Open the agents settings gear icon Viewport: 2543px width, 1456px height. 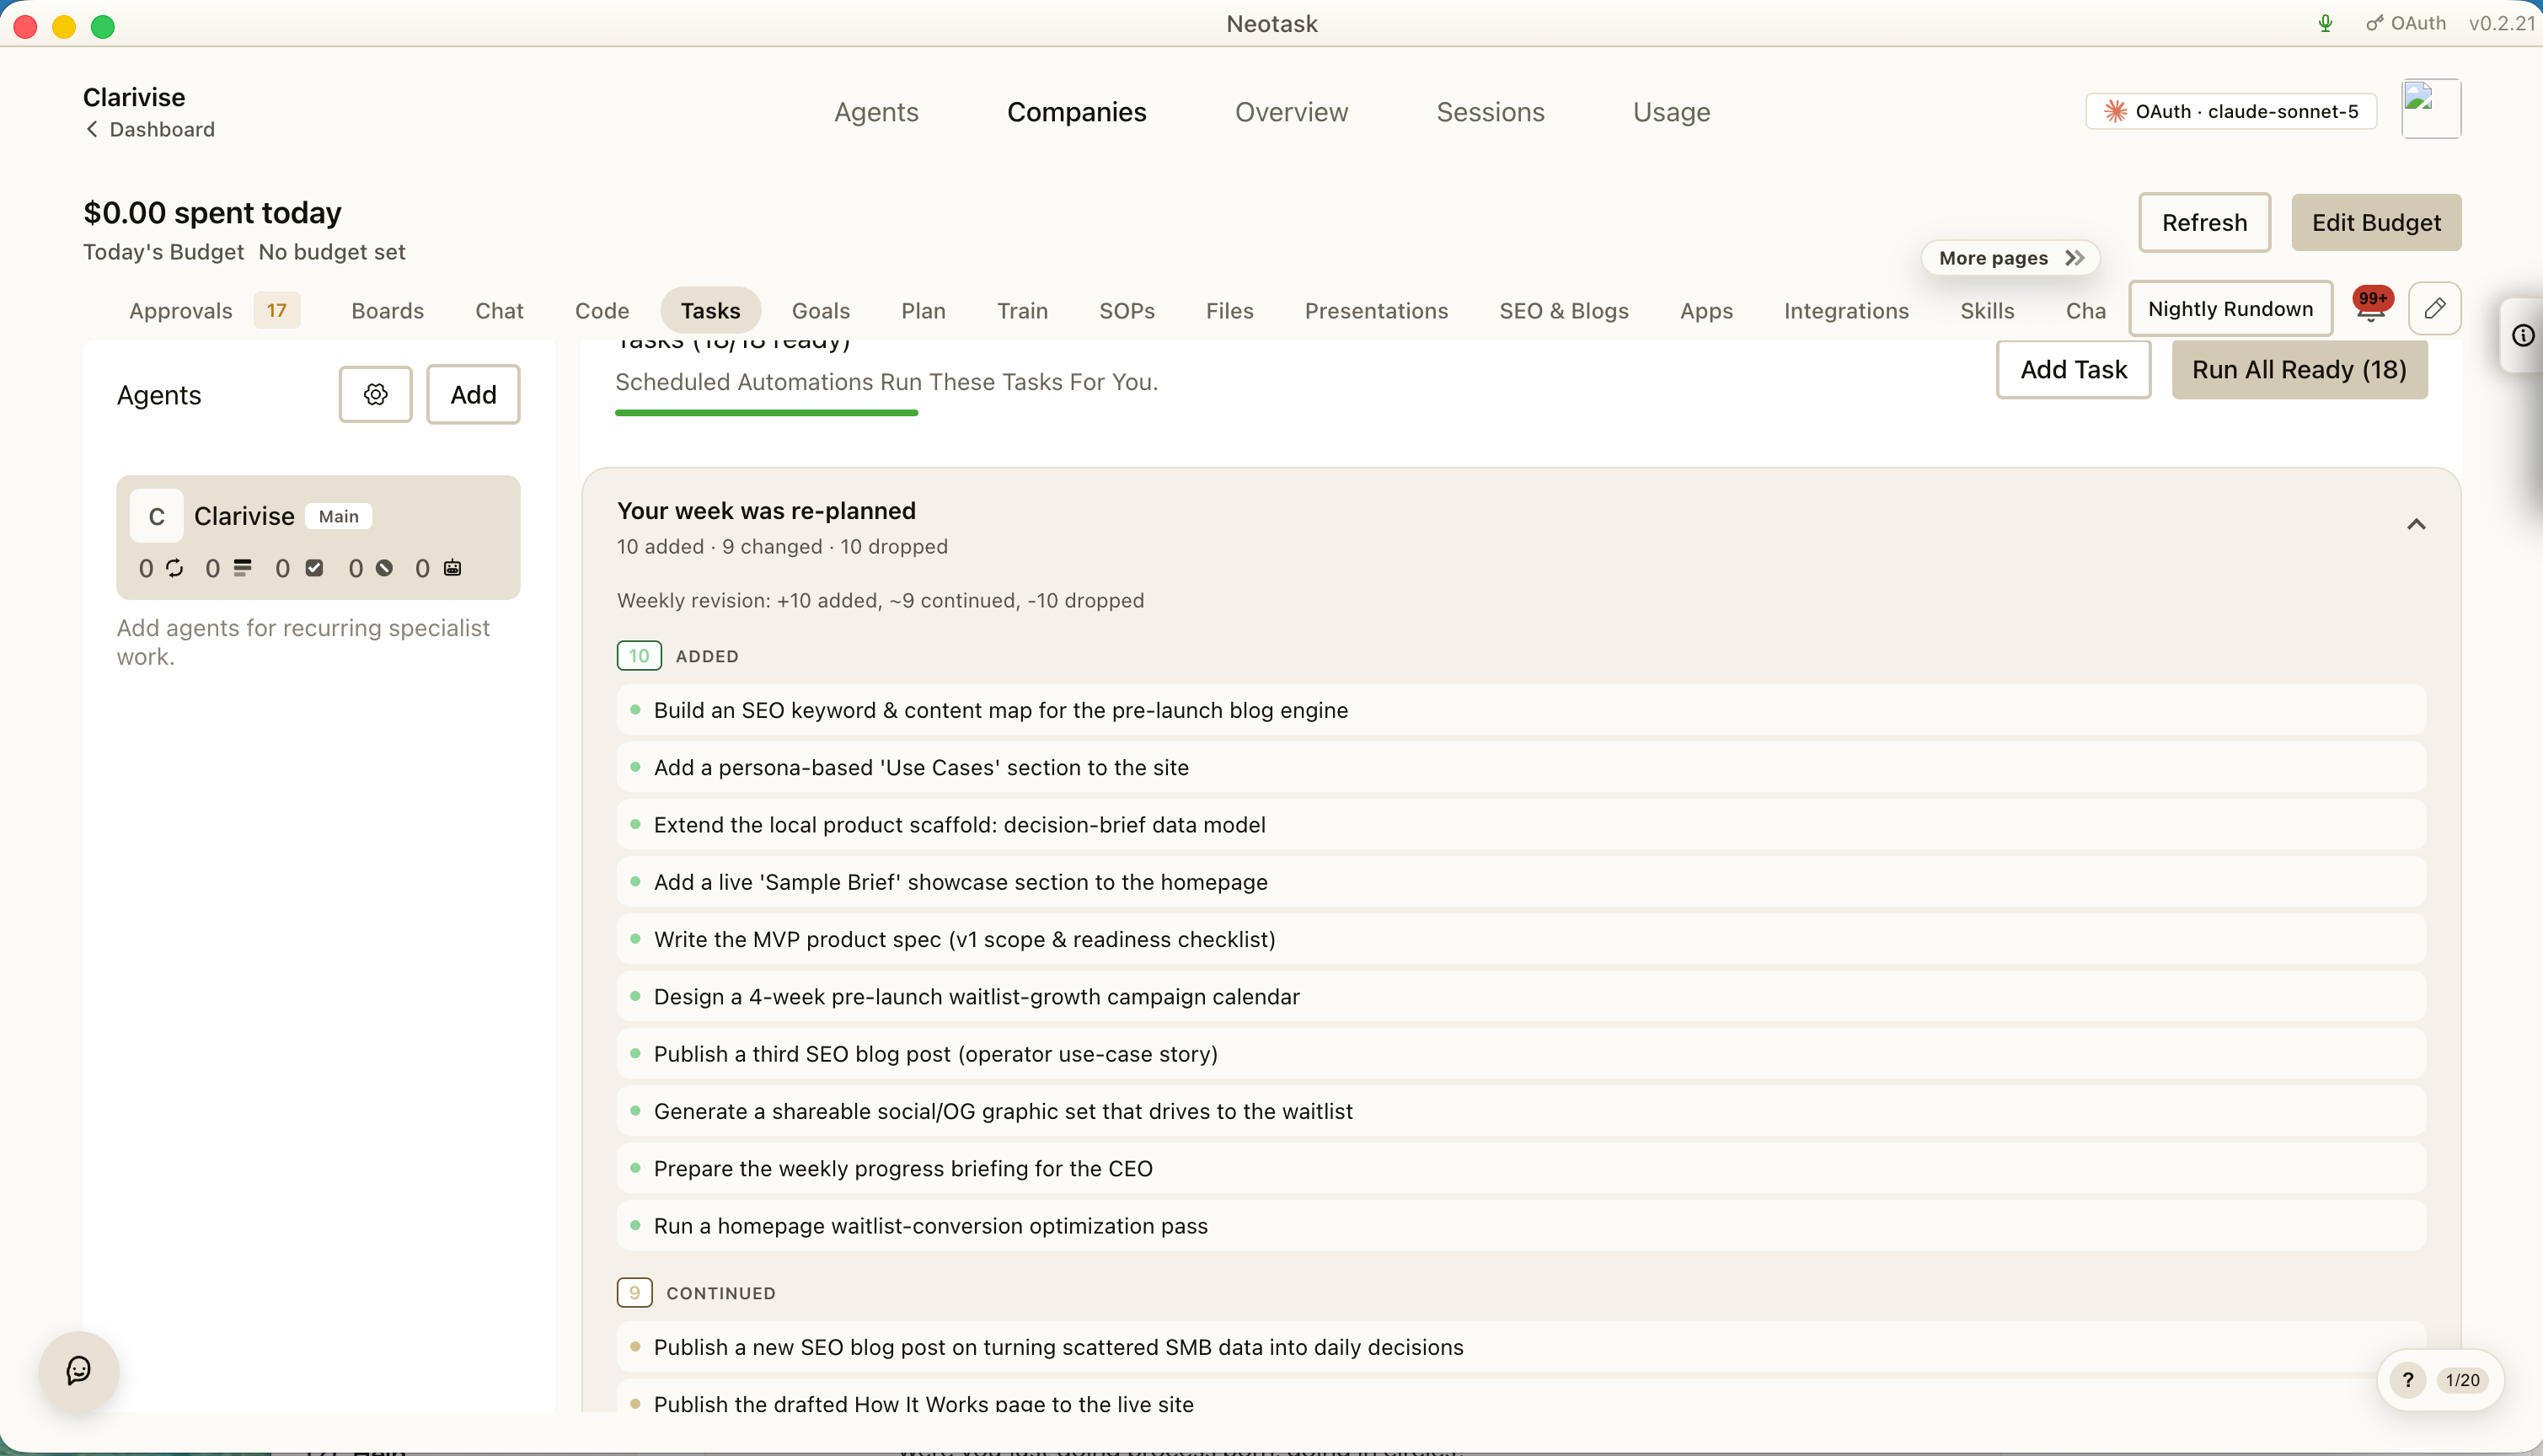pos(375,394)
